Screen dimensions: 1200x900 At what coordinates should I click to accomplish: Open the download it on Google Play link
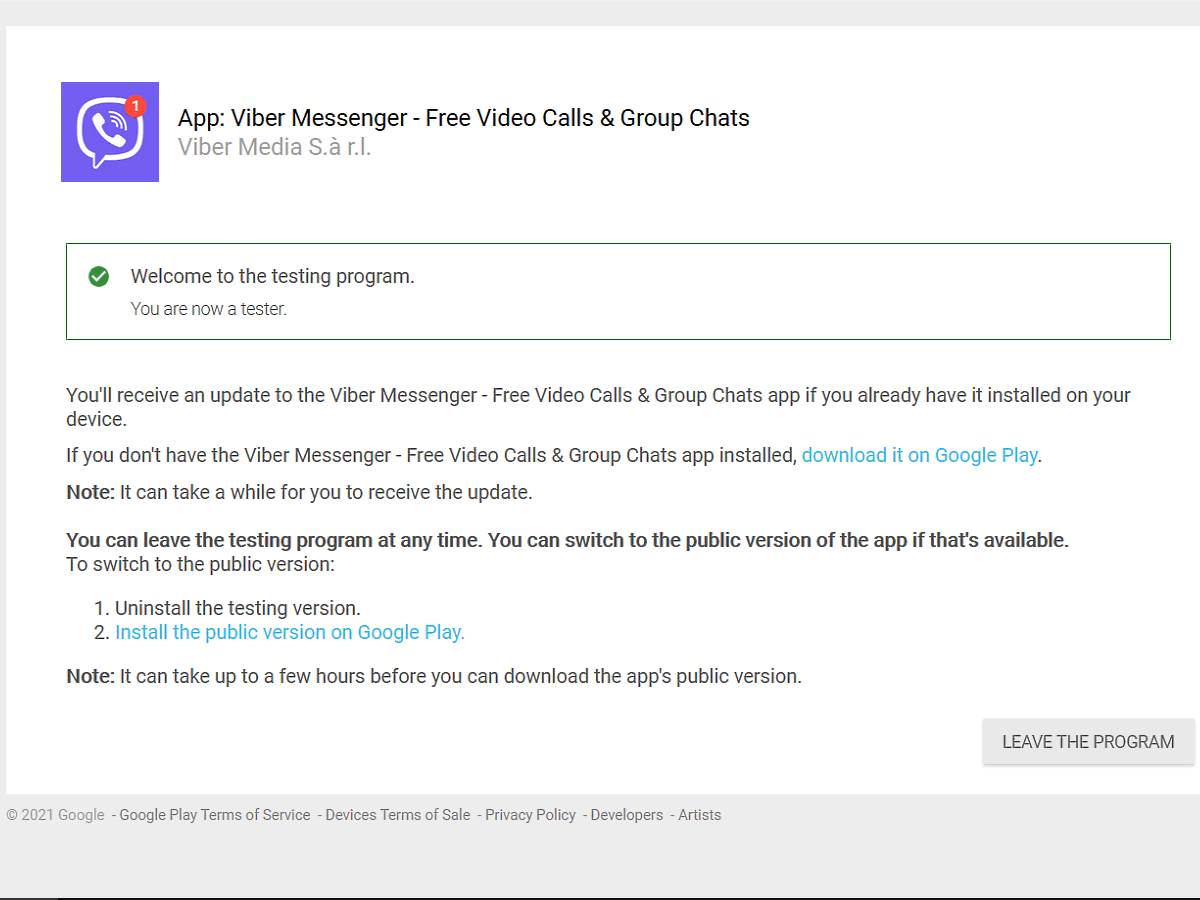[919, 455]
